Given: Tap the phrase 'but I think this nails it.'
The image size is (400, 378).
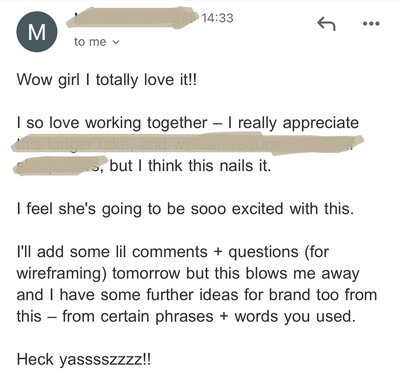Looking at the screenshot, I should click(190, 166).
